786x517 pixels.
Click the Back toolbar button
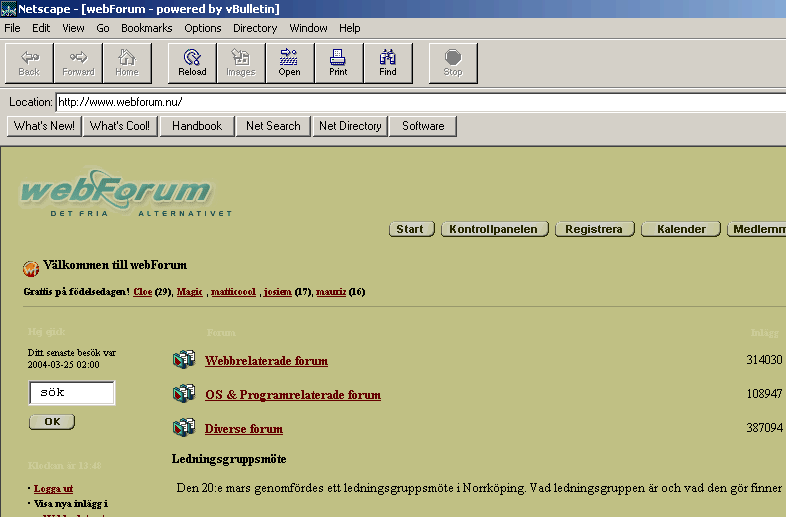click(29, 63)
